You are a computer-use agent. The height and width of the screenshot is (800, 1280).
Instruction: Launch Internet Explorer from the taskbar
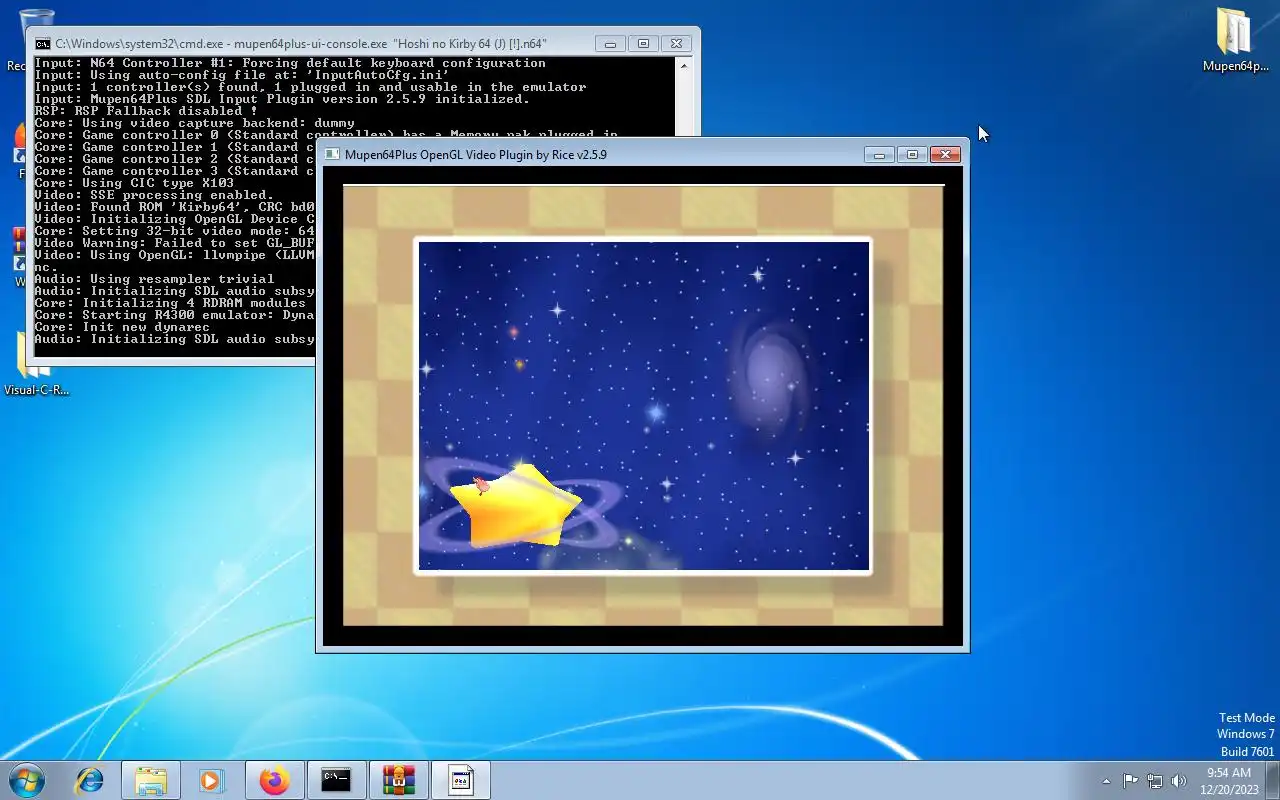pos(90,780)
